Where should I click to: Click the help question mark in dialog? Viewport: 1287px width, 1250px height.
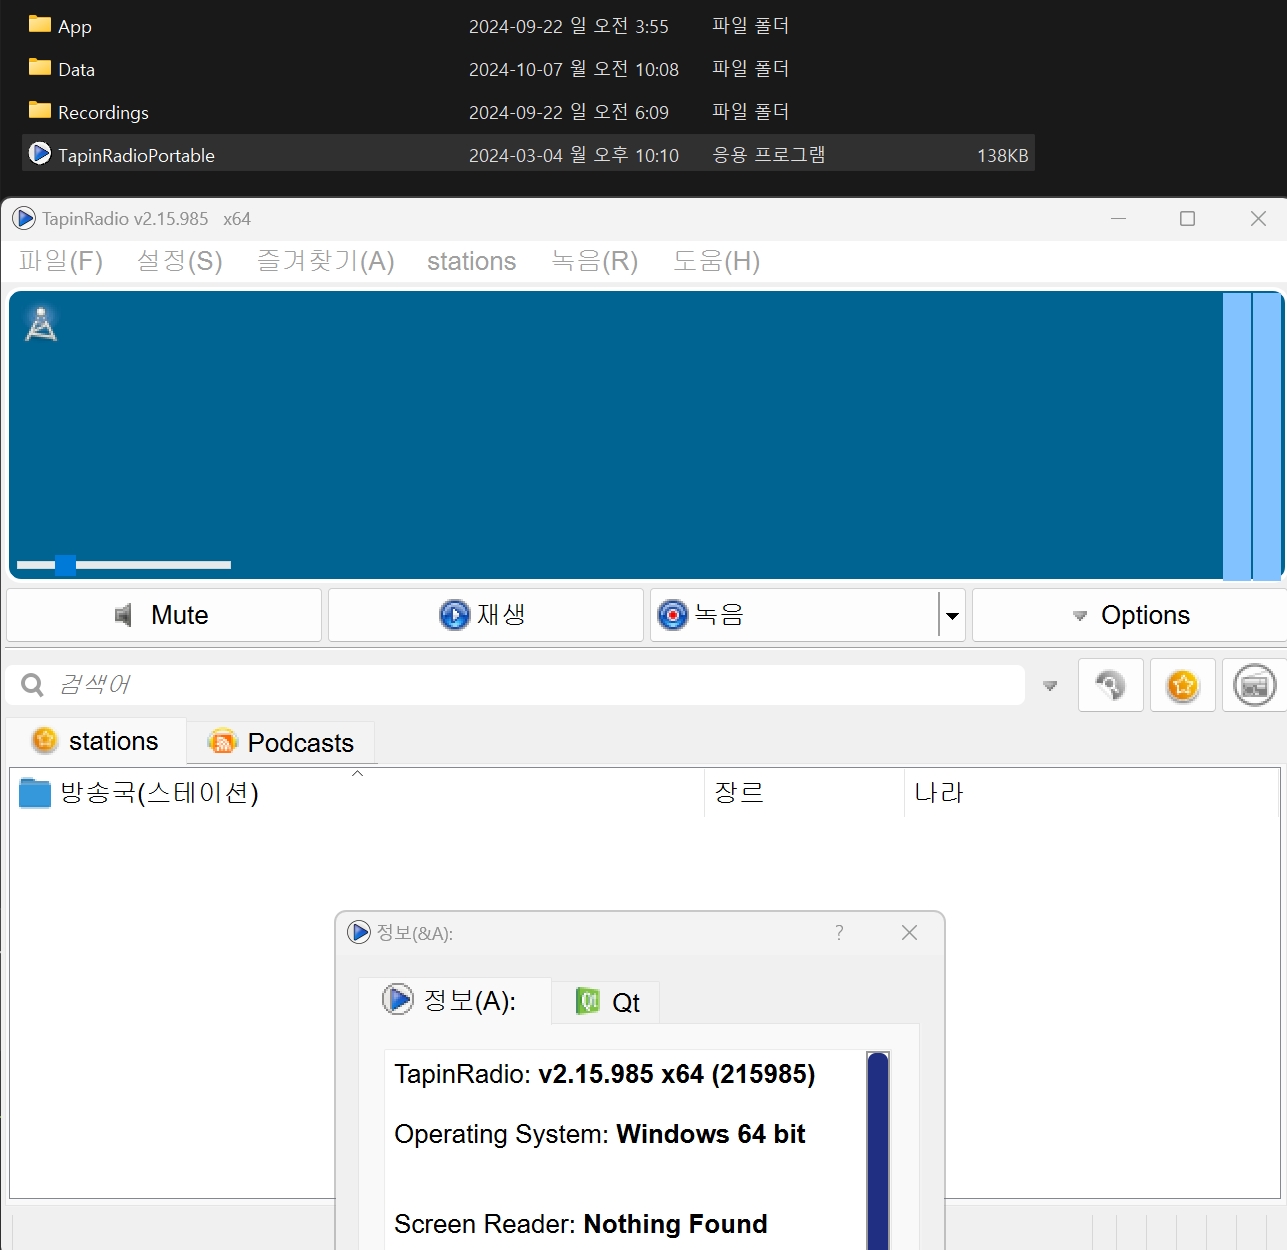(839, 932)
